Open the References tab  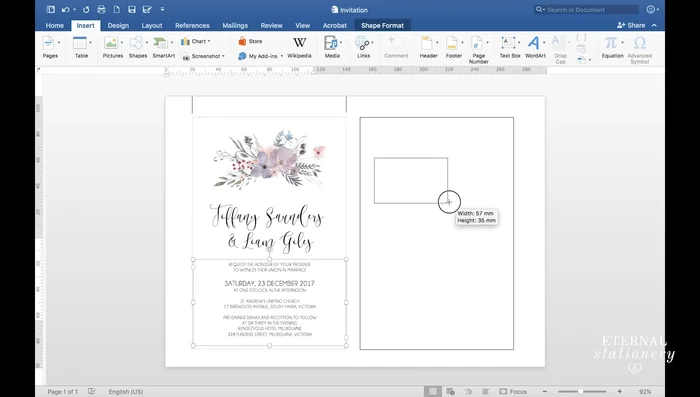click(192, 25)
